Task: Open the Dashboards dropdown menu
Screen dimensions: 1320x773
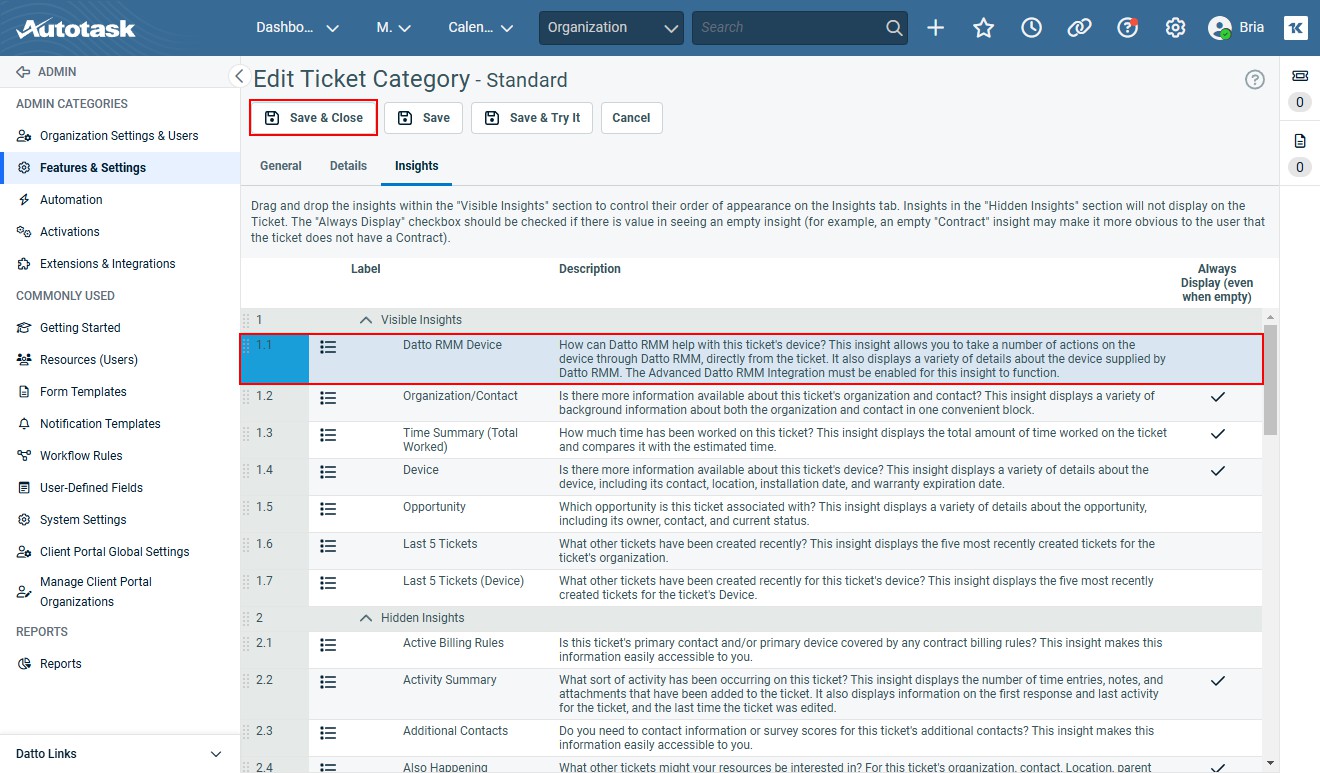Action: 297,28
